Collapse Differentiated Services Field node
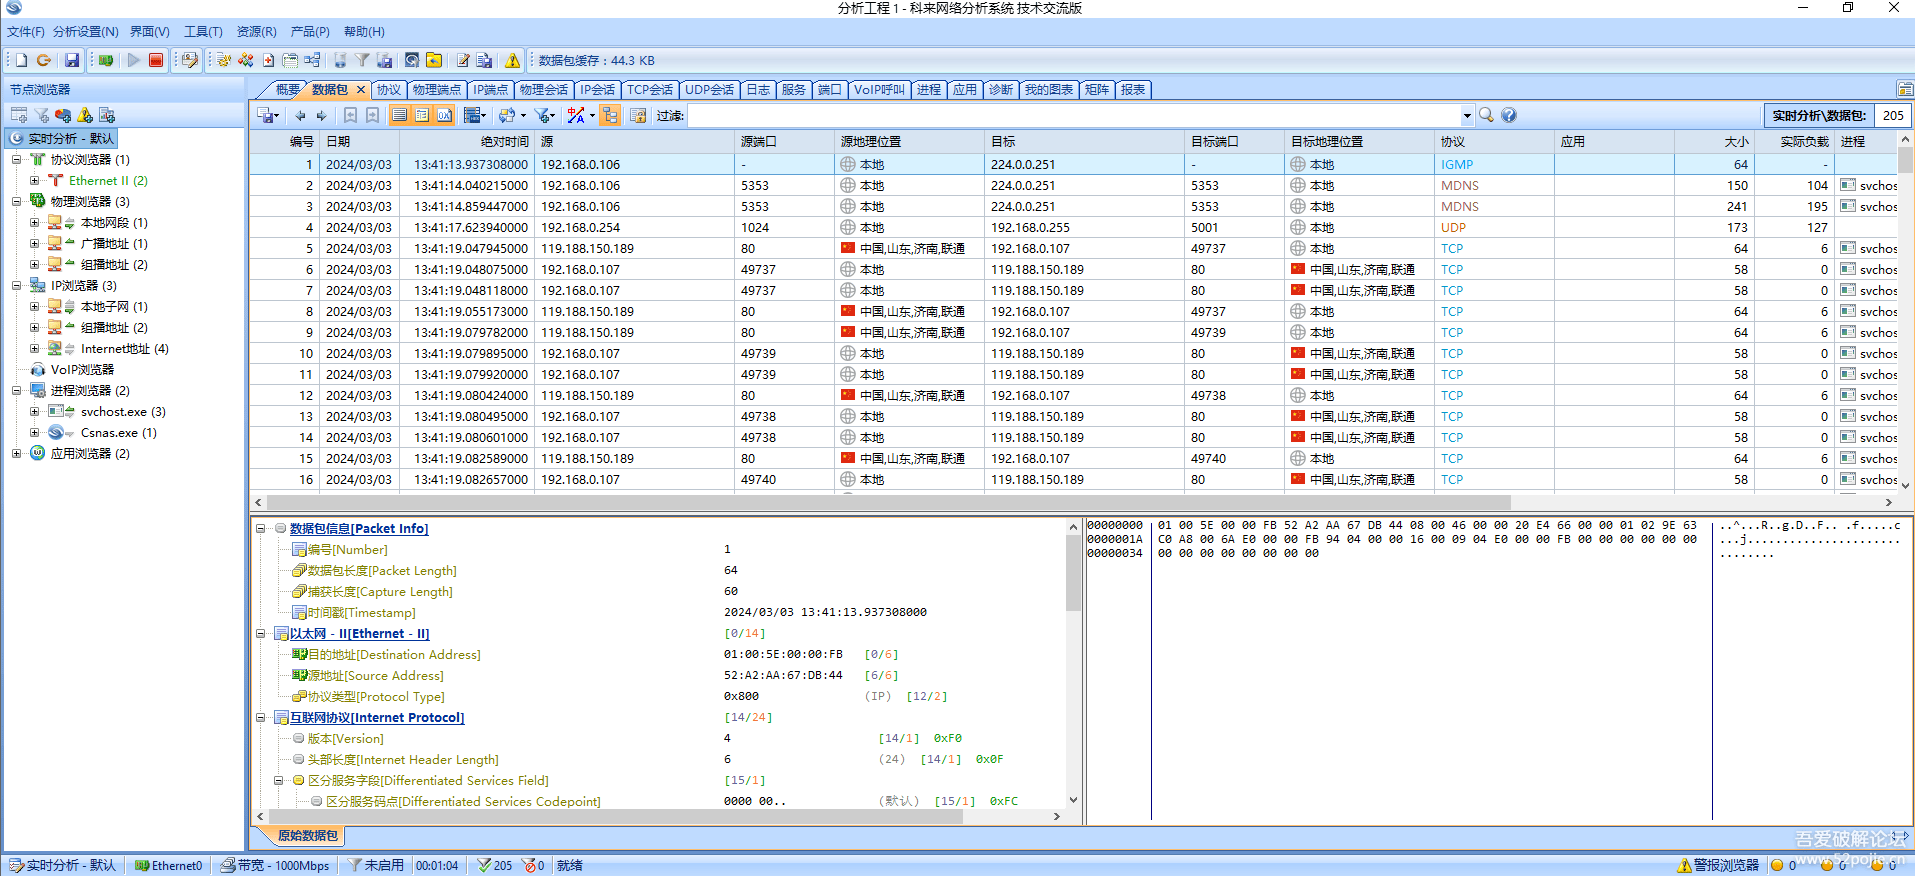Image resolution: width=1915 pixels, height=876 pixels. 279,780
